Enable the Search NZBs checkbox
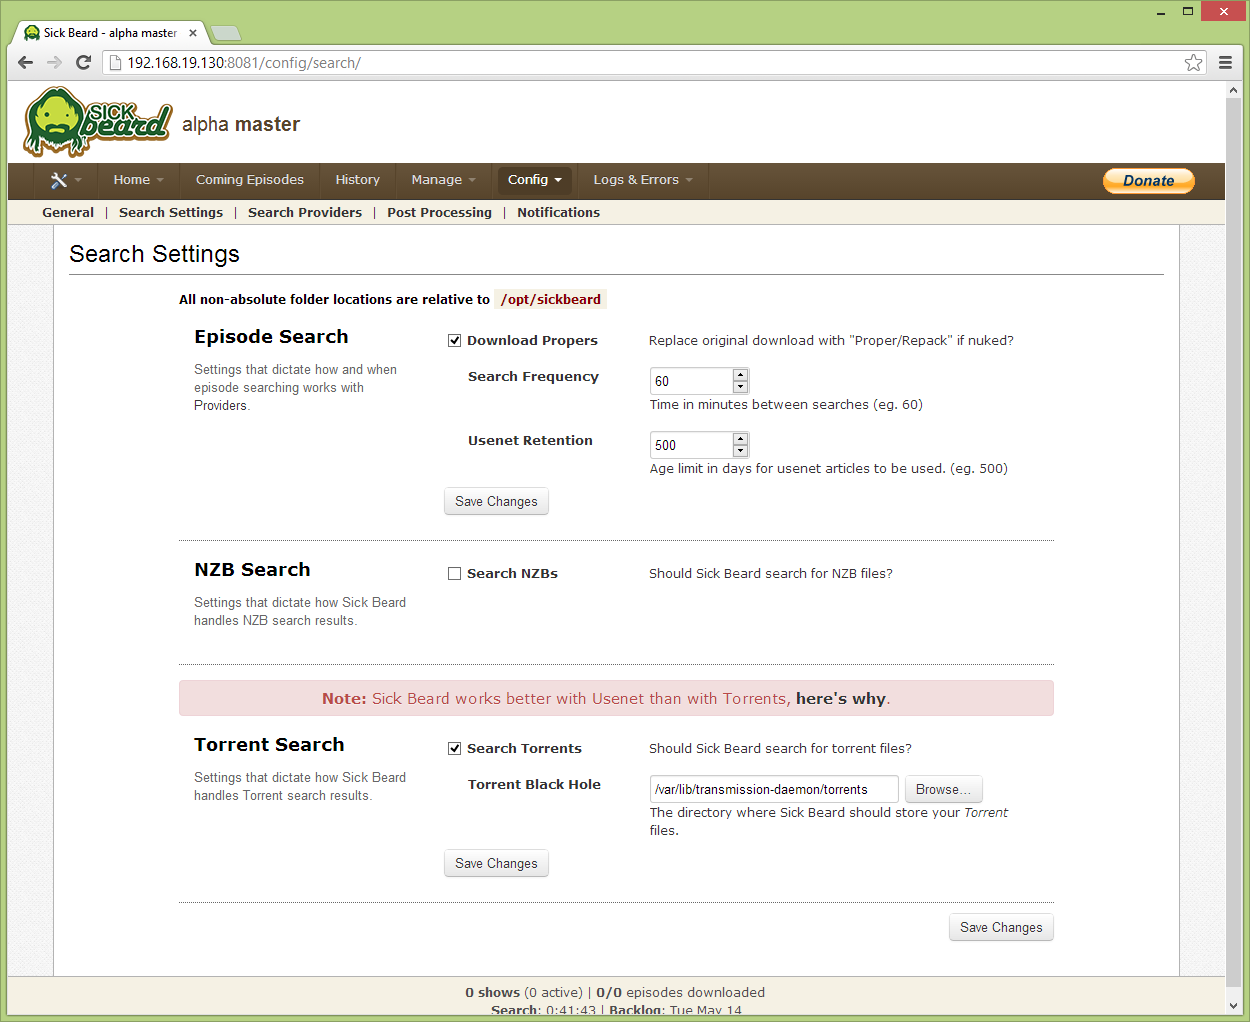1250x1022 pixels. (454, 574)
